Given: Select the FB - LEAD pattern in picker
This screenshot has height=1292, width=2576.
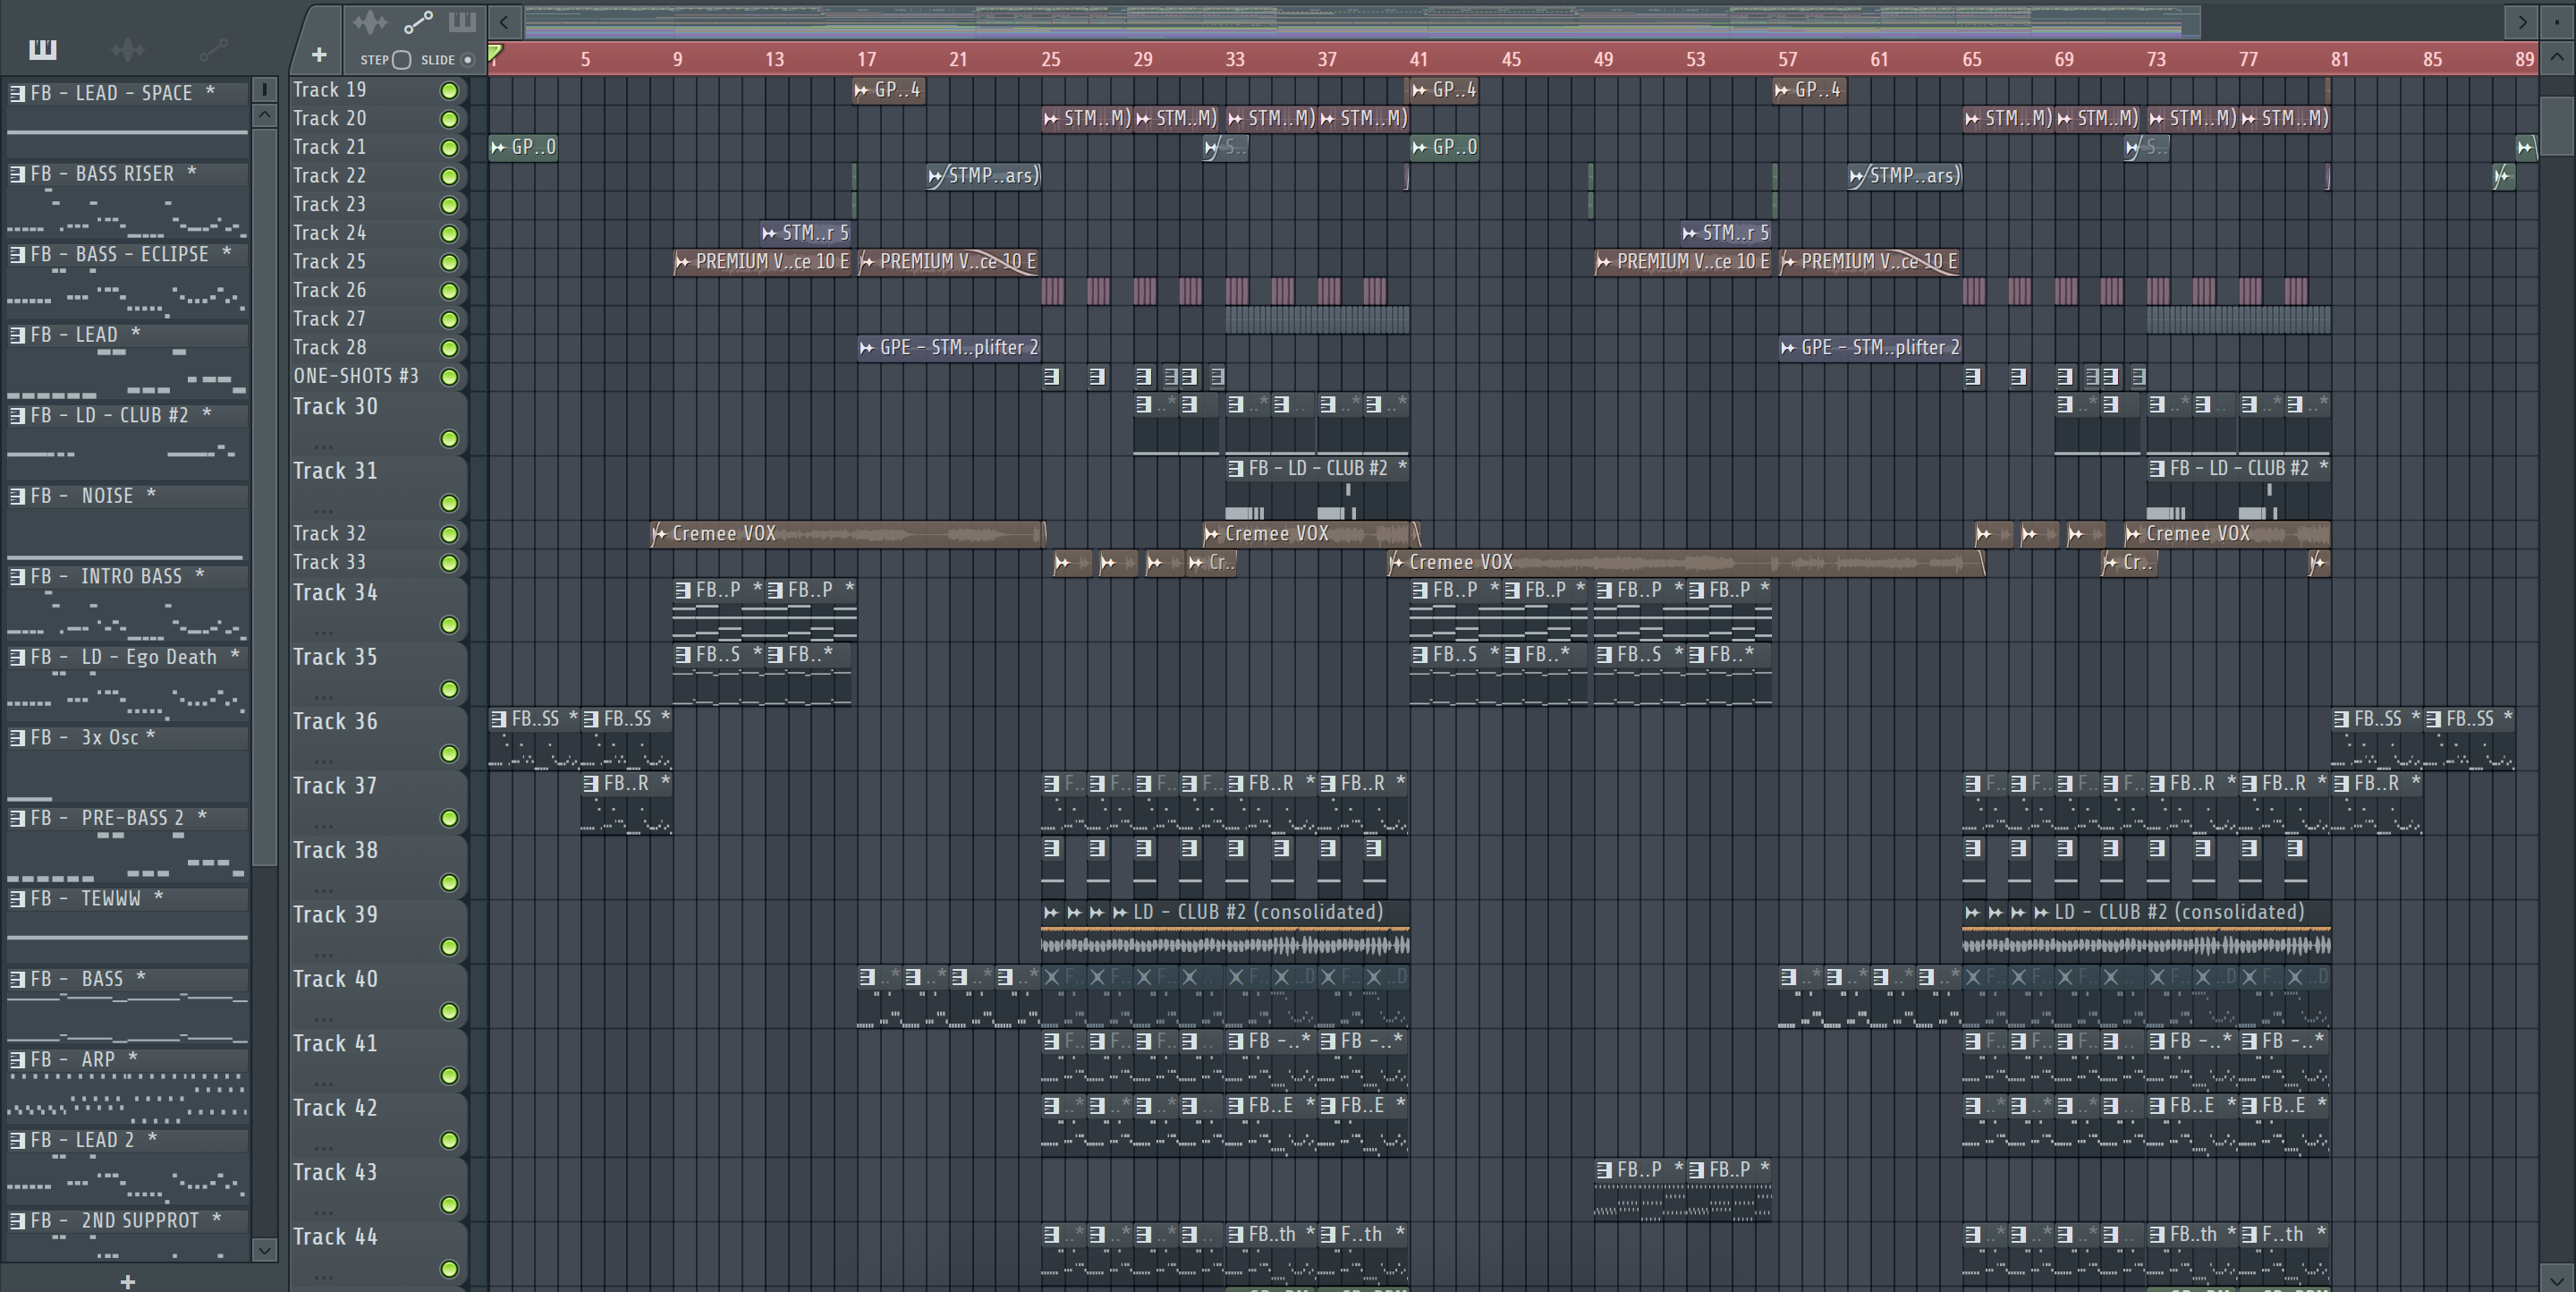Looking at the screenshot, I should [127, 335].
